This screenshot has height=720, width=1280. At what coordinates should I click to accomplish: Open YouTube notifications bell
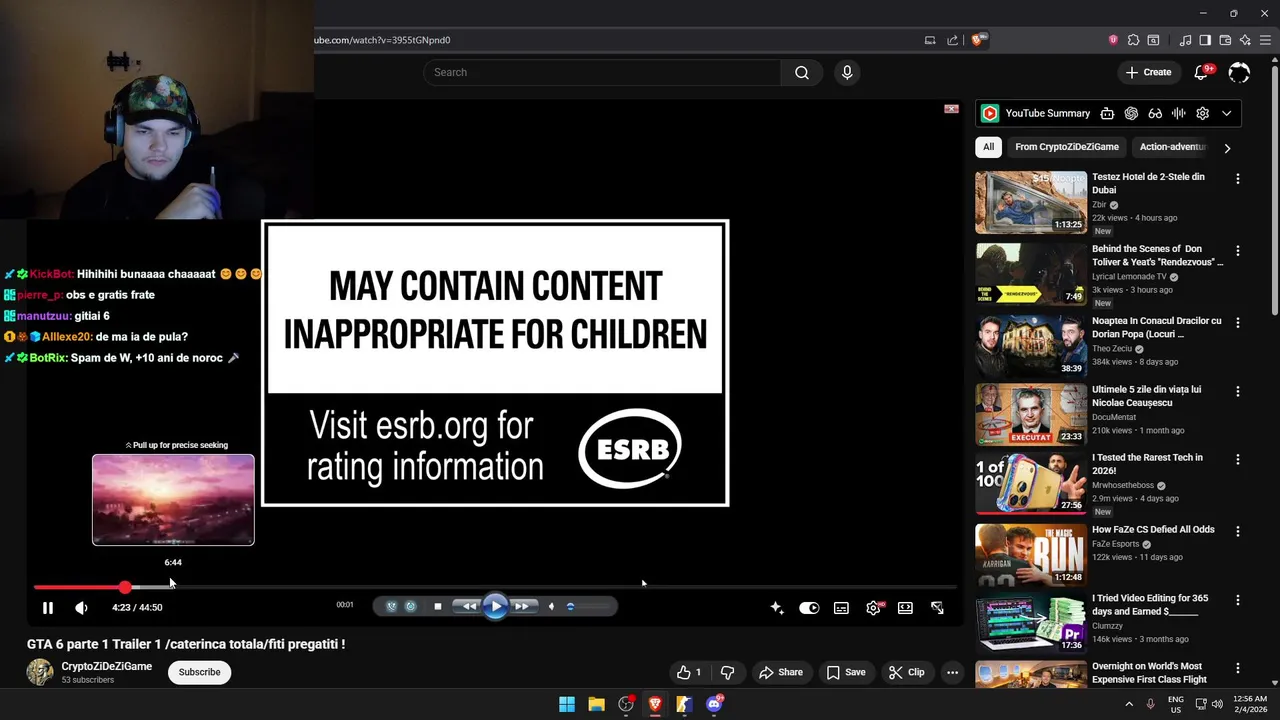tap(1202, 72)
